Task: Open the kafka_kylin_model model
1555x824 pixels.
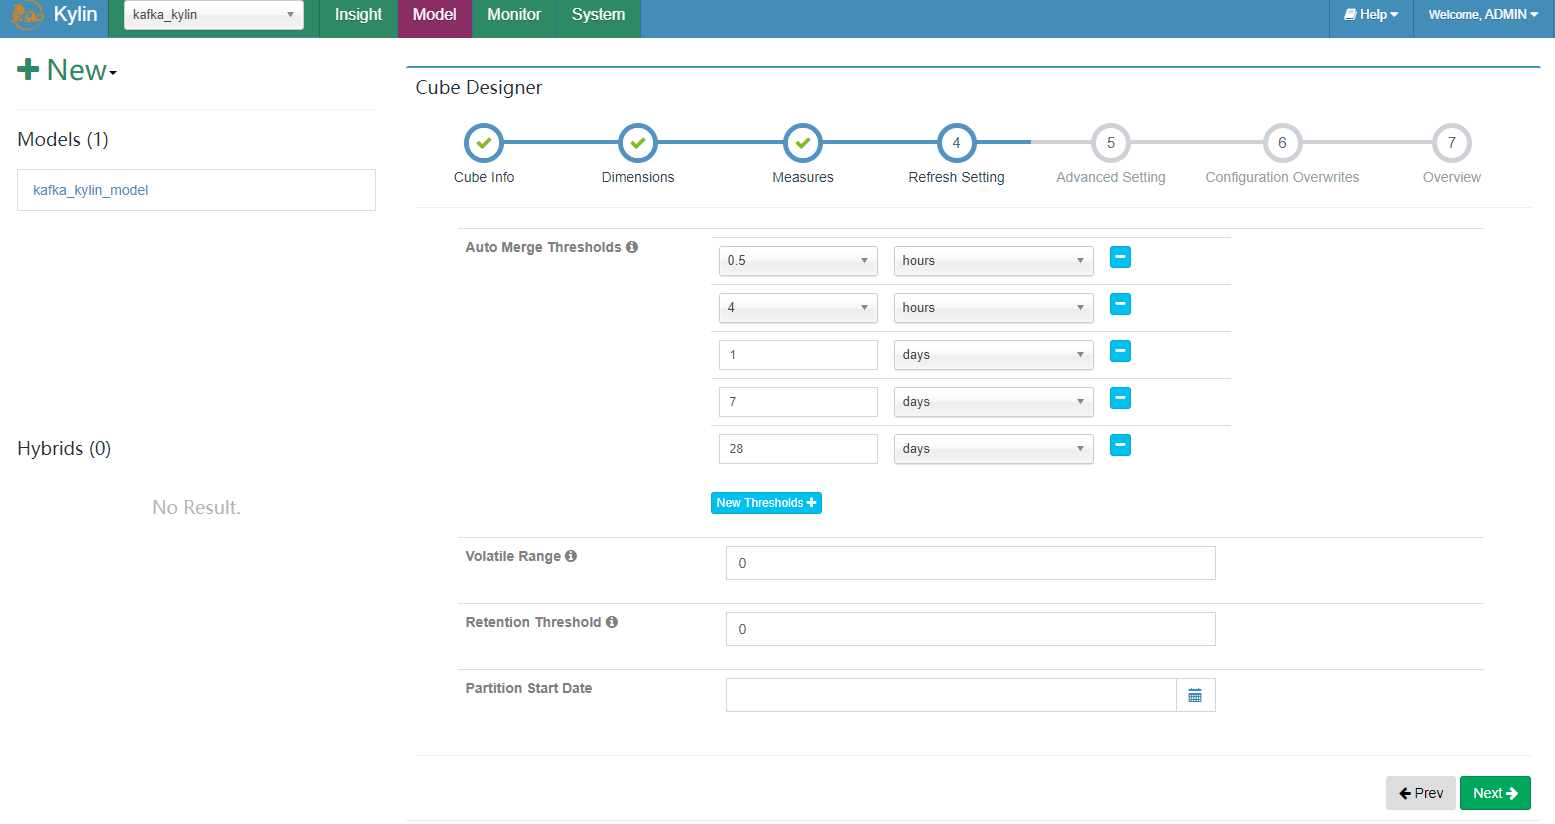Action: click(x=91, y=190)
